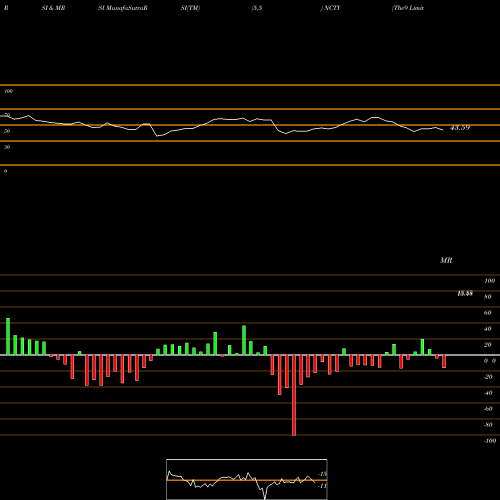Click the MR axis label -20
The height and width of the screenshot is (500, 500).
pyautogui.click(x=488, y=377)
